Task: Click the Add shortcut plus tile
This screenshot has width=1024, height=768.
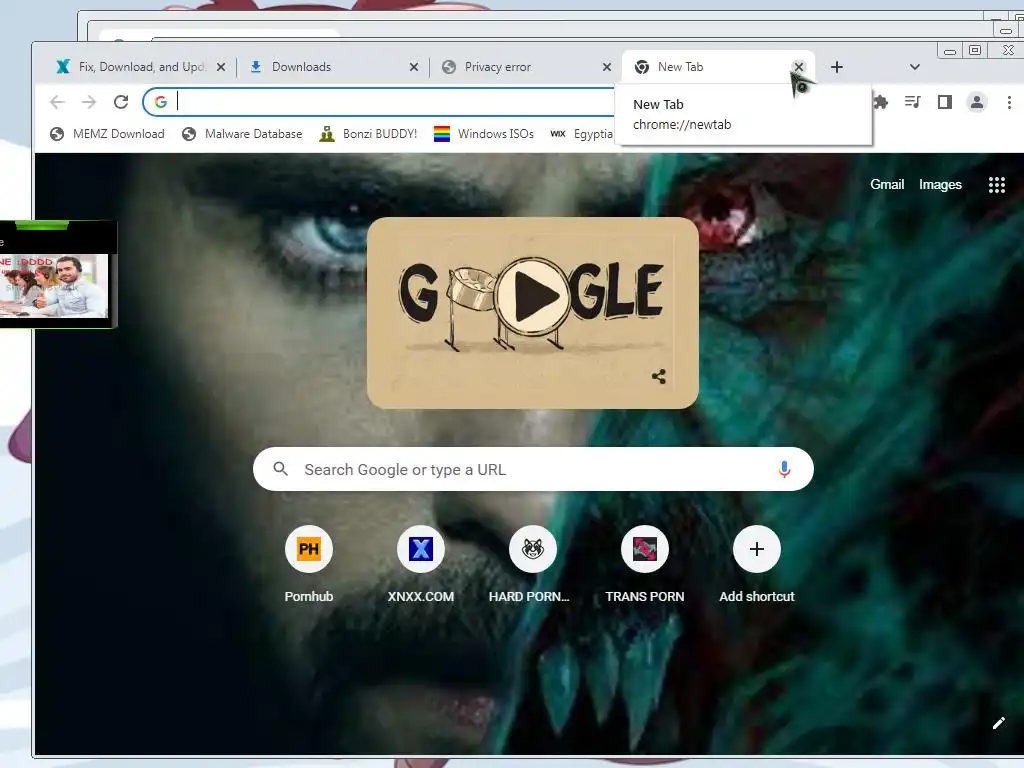Action: click(757, 549)
